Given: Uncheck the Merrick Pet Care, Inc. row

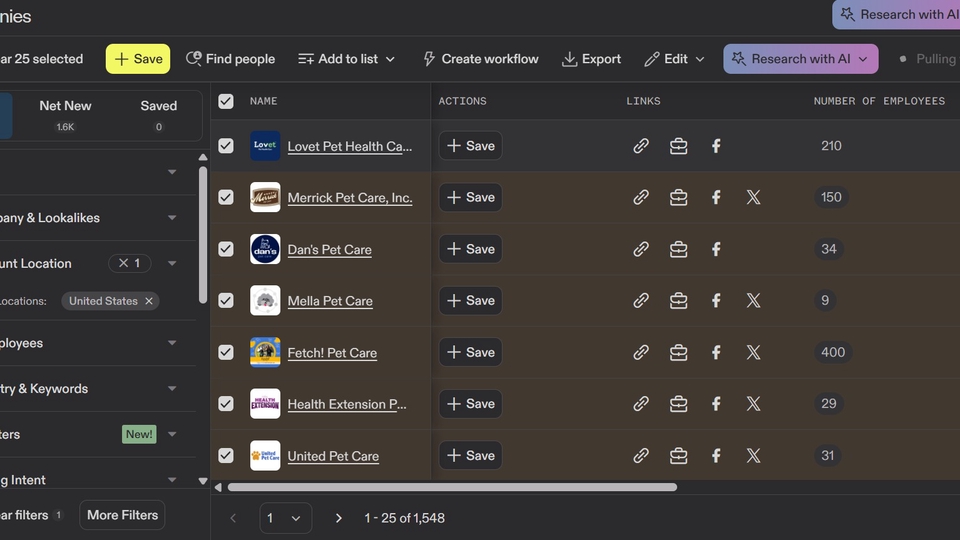Looking at the screenshot, I should (226, 198).
